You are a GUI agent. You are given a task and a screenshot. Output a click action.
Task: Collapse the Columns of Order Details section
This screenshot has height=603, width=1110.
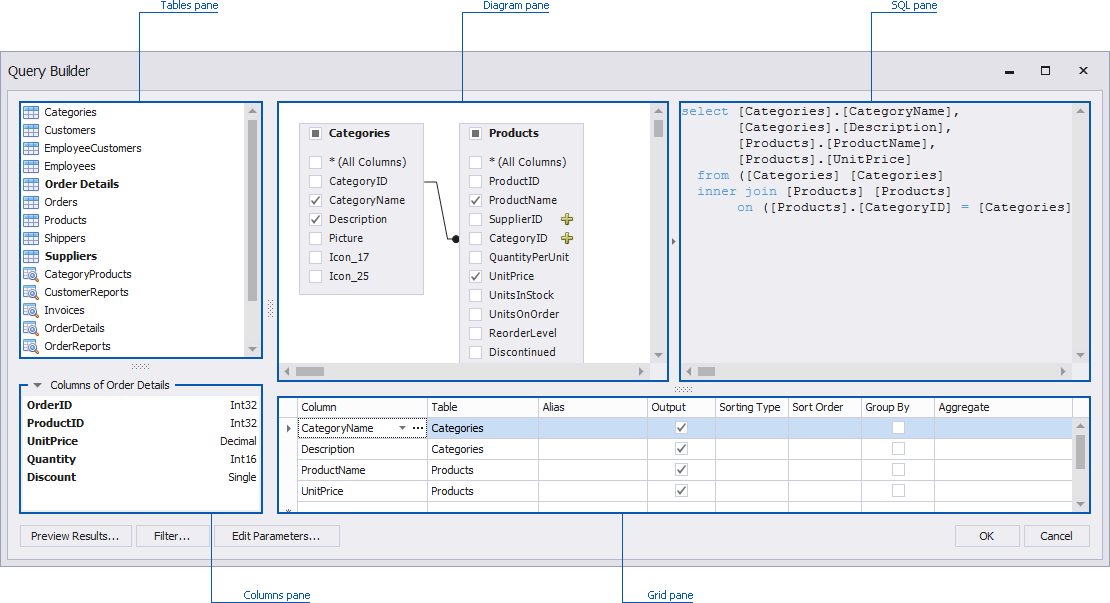(x=37, y=384)
